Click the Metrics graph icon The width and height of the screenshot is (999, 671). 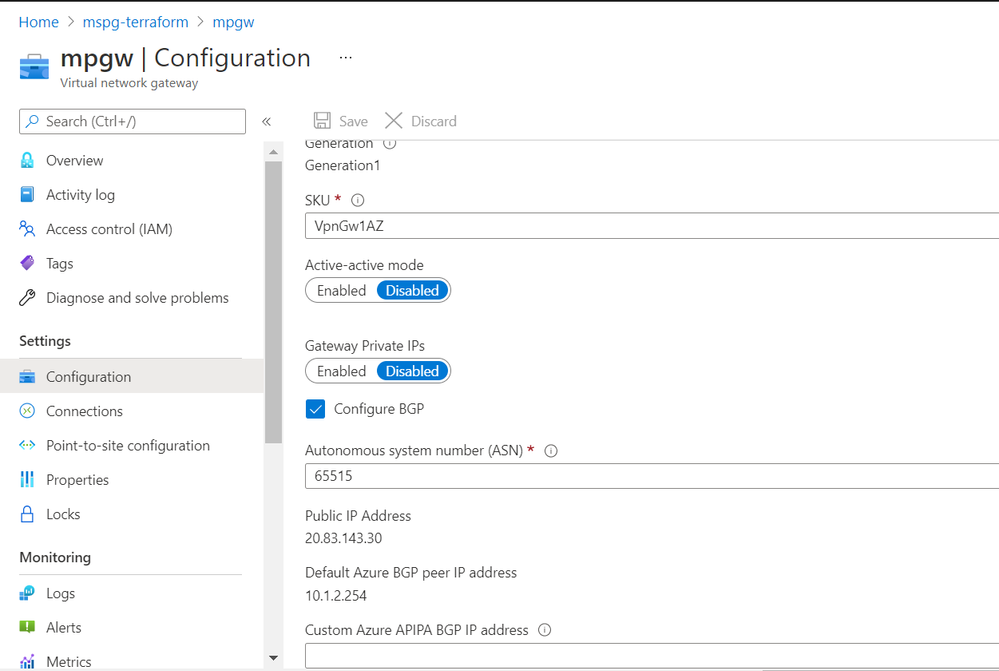click(x=27, y=662)
